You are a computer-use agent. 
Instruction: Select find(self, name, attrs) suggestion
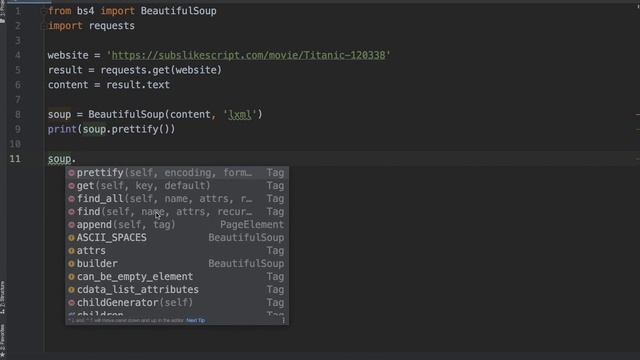[x=177, y=212]
